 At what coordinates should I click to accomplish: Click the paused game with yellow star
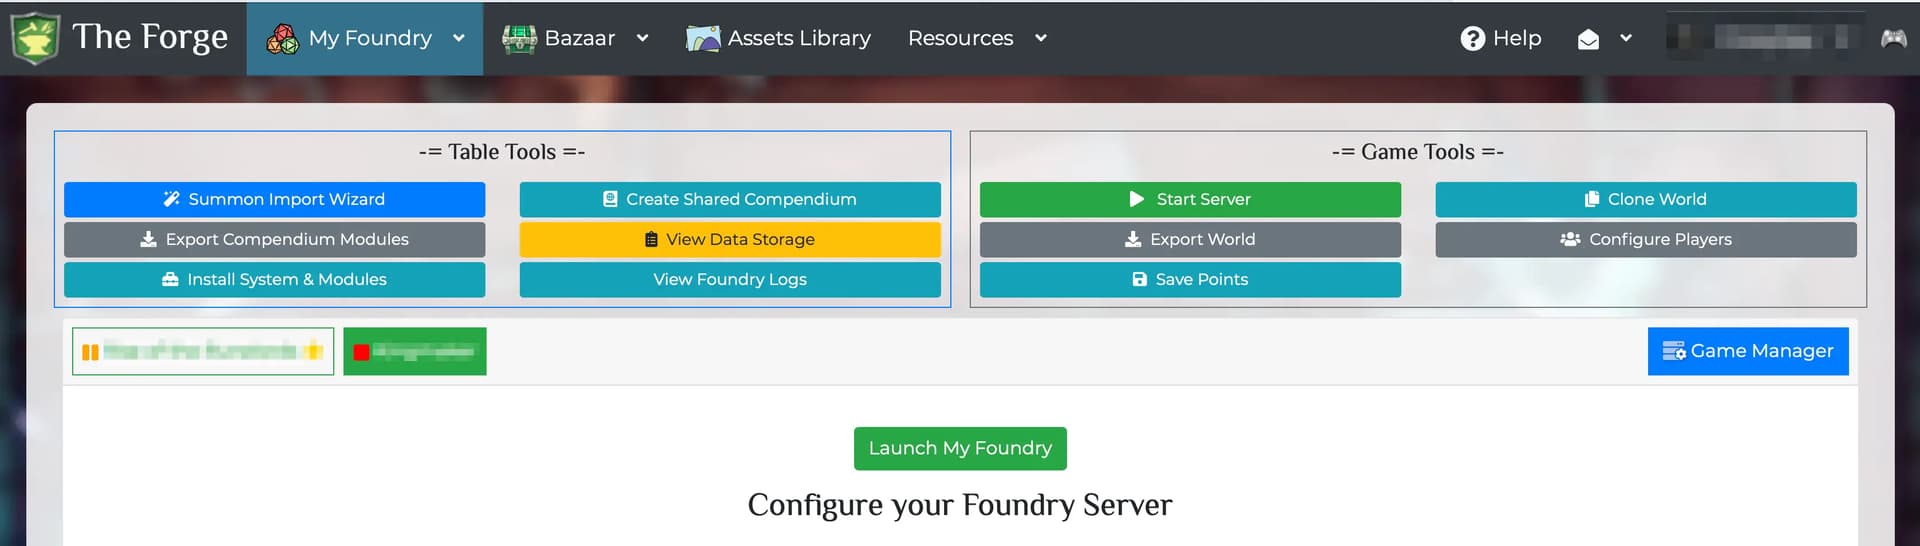(x=203, y=351)
